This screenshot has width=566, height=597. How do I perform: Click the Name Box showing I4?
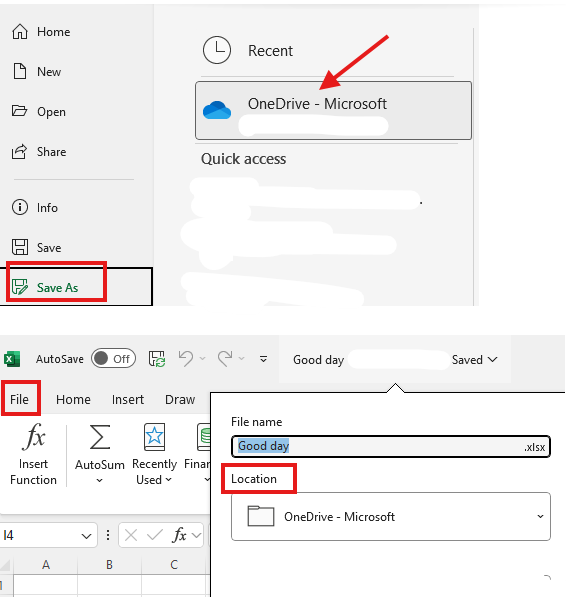(x=40, y=535)
